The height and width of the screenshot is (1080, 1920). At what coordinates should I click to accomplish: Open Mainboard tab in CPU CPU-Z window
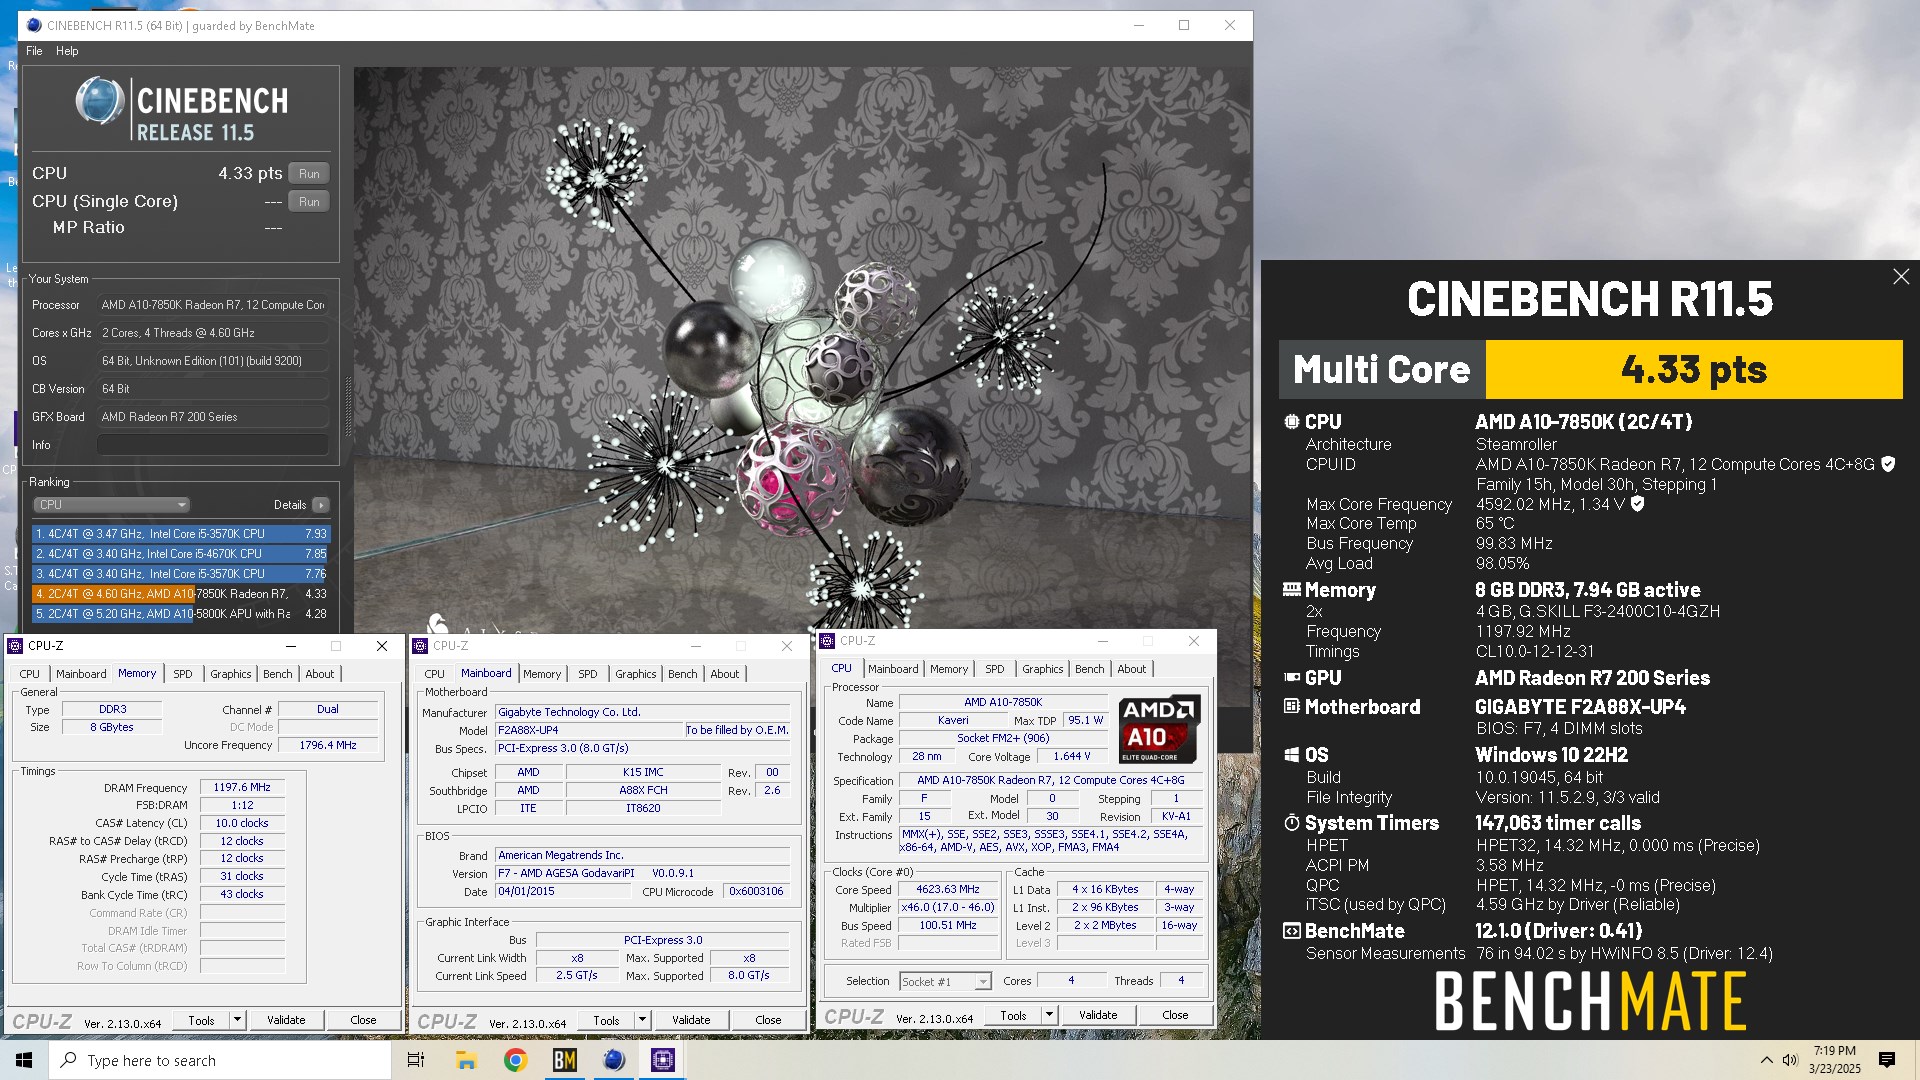(893, 669)
